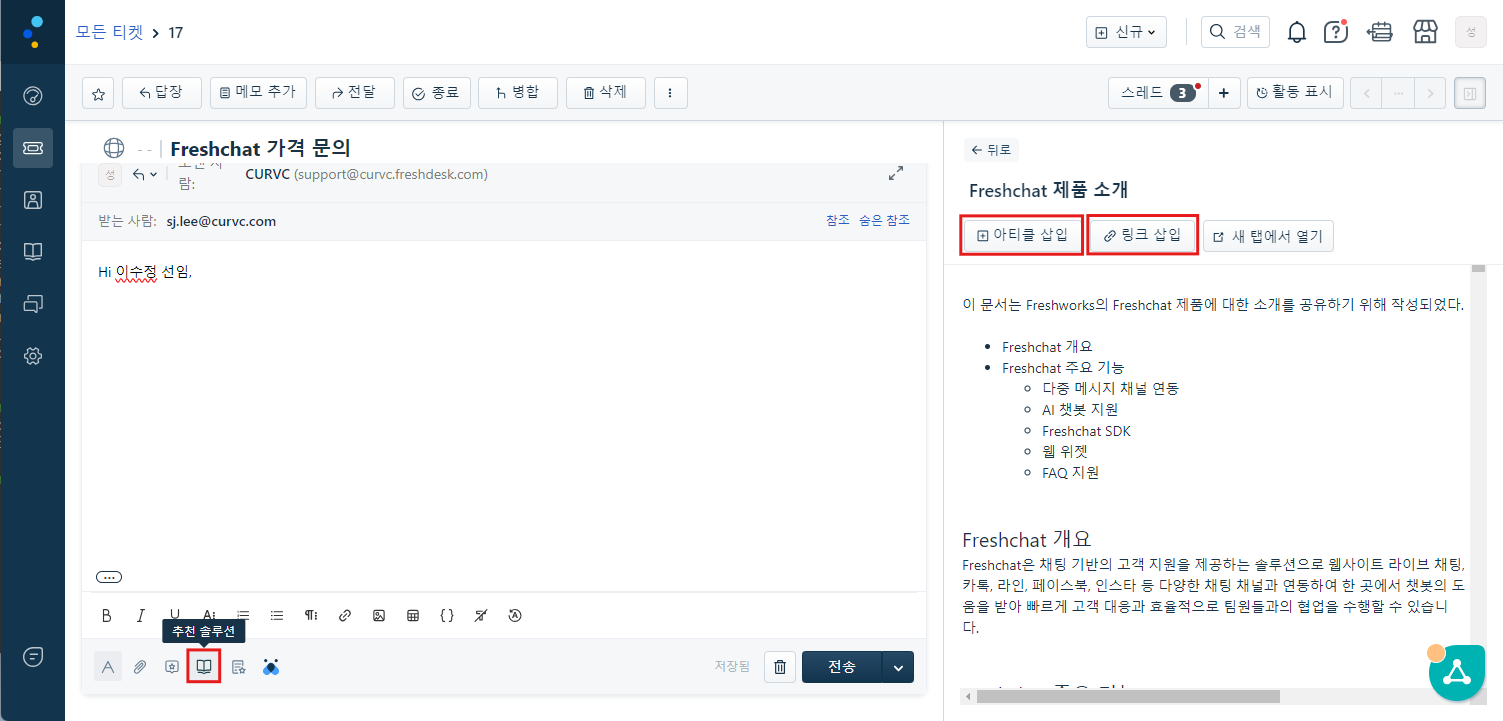Open the 신규 (New) dropdown

coord(1126,32)
